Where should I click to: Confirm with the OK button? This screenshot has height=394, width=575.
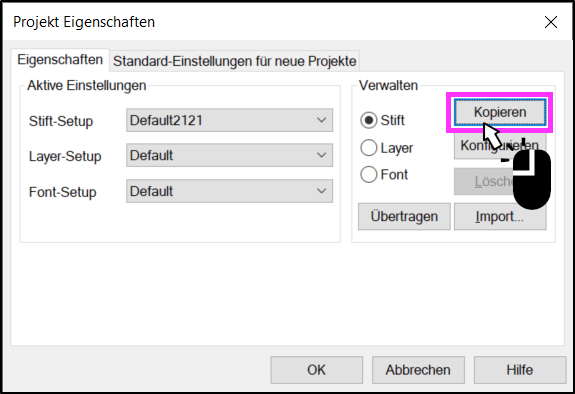[x=316, y=370]
